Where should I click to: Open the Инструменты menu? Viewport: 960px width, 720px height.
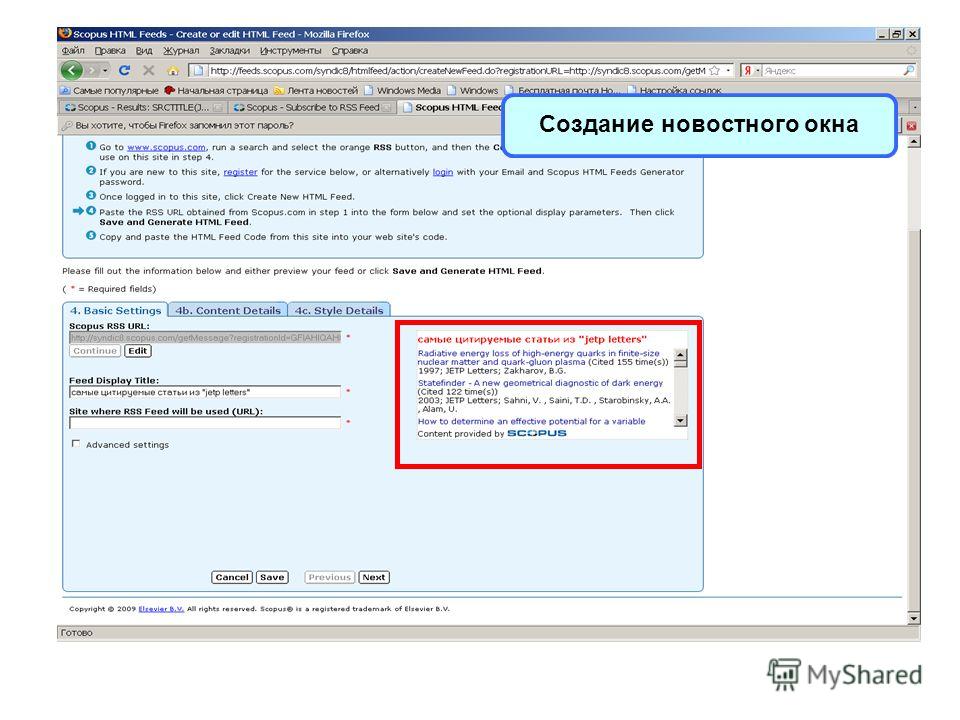click(x=290, y=50)
